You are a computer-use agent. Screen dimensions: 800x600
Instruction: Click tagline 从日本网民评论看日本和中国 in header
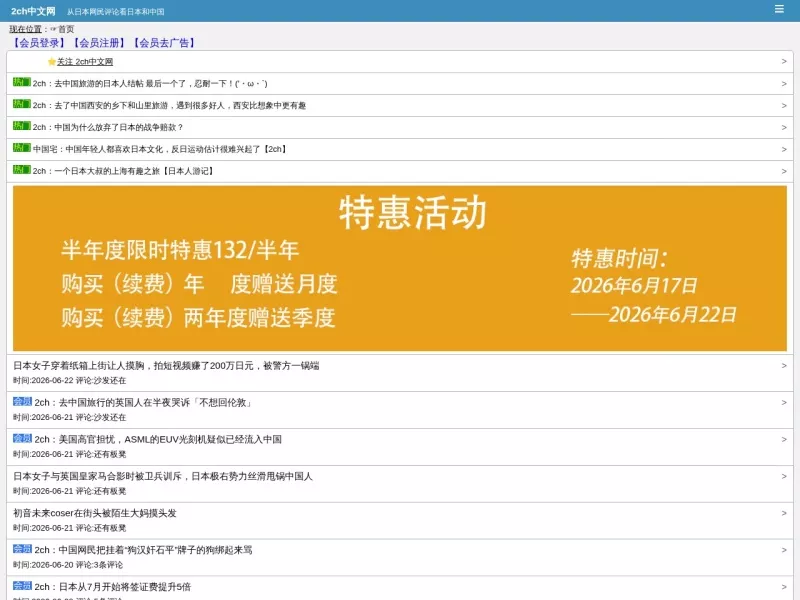point(116,12)
